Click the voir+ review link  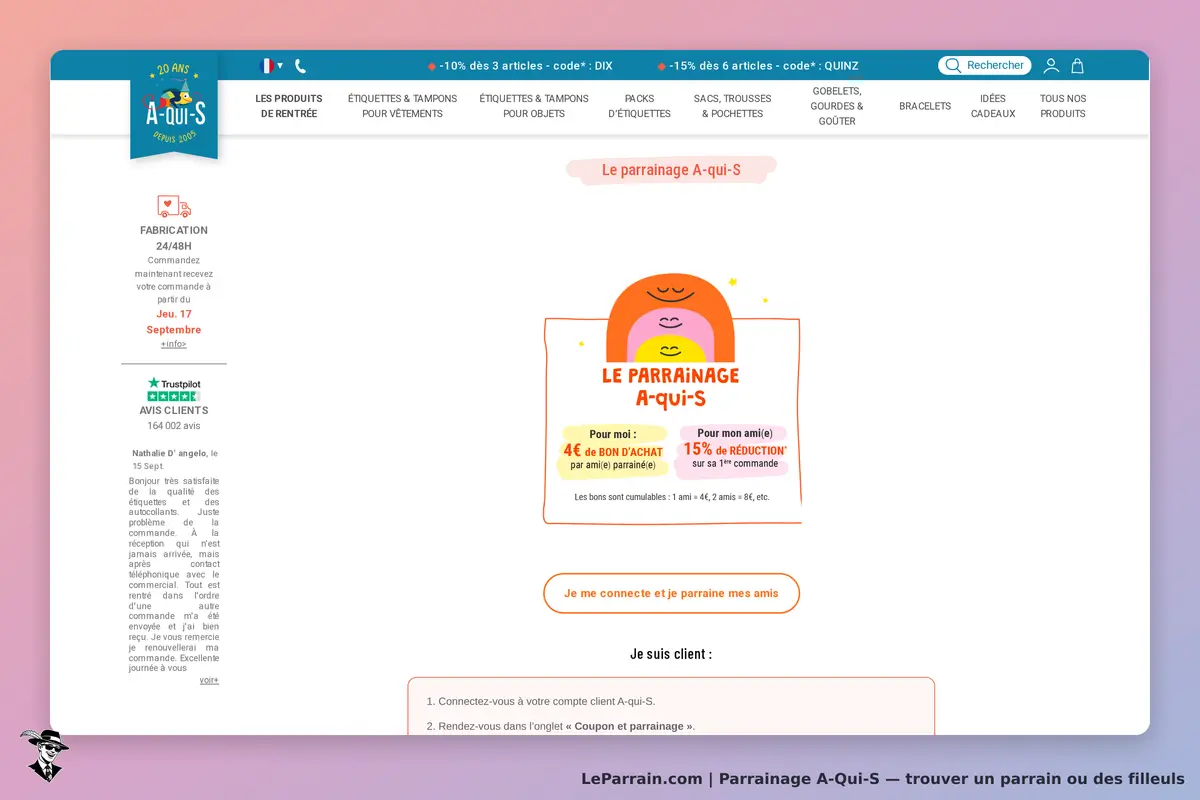pos(209,680)
